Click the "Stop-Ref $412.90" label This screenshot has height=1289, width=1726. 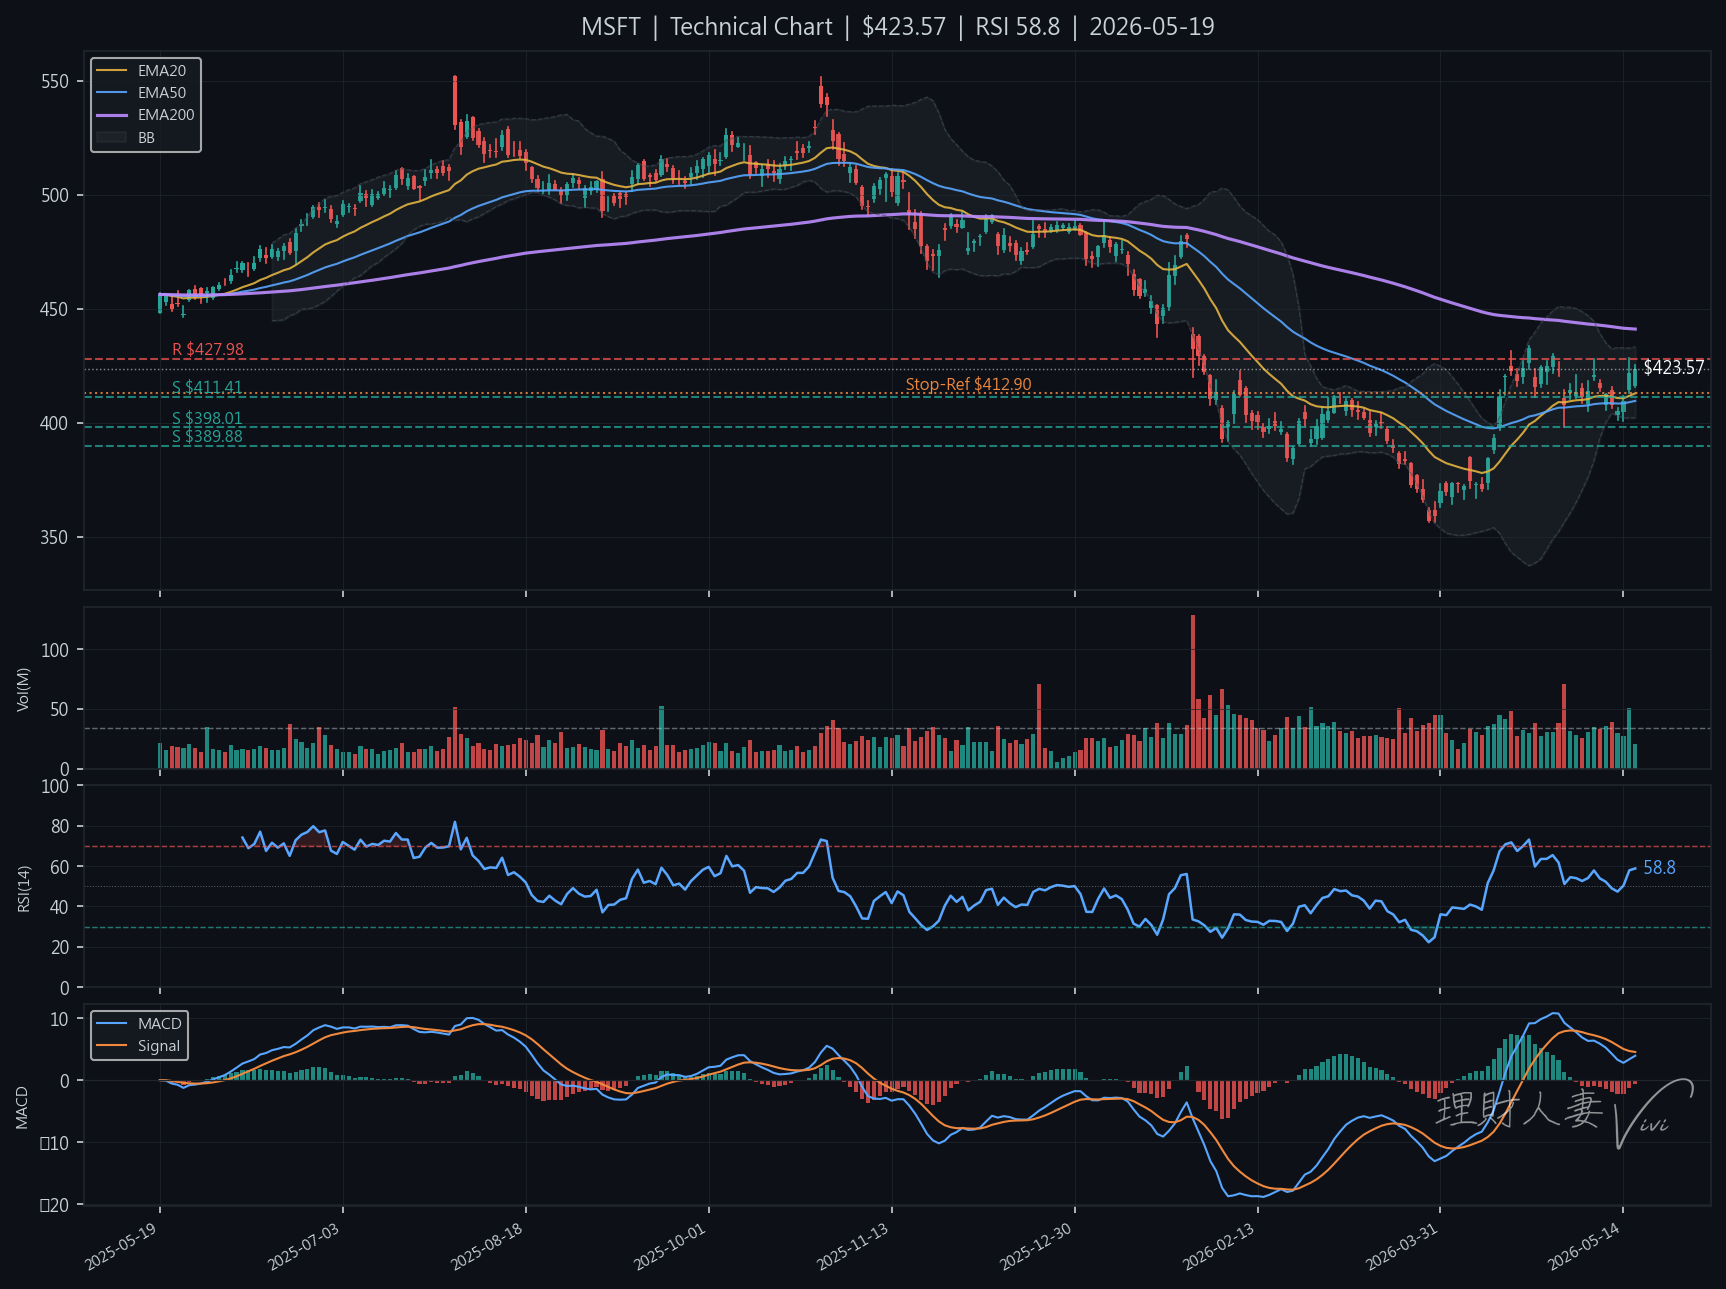coord(968,385)
